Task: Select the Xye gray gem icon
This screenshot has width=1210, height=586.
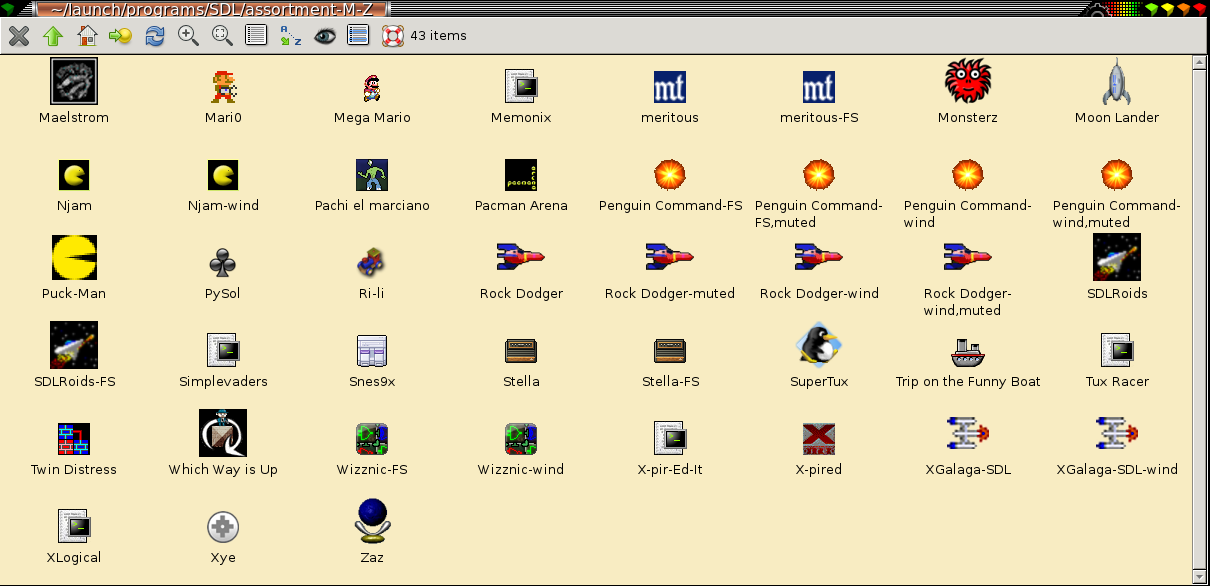Action: click(223, 527)
